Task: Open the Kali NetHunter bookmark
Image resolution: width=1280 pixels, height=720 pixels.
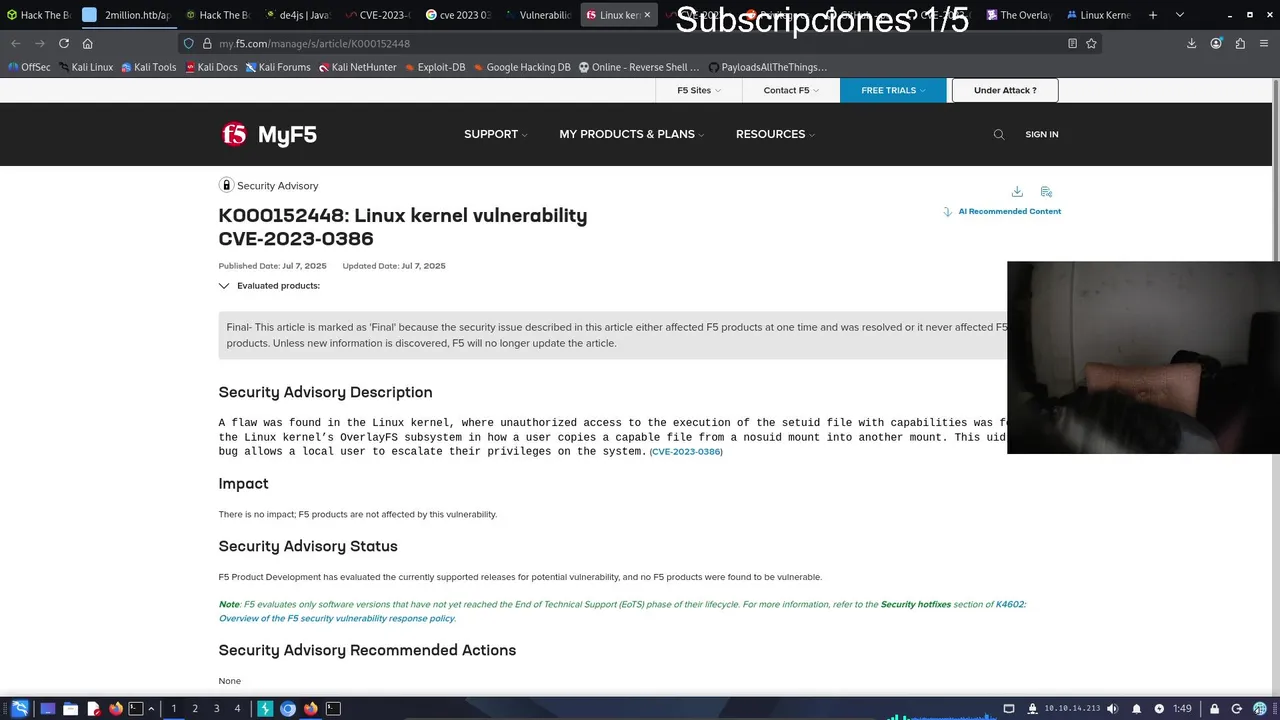Action: 358,67
